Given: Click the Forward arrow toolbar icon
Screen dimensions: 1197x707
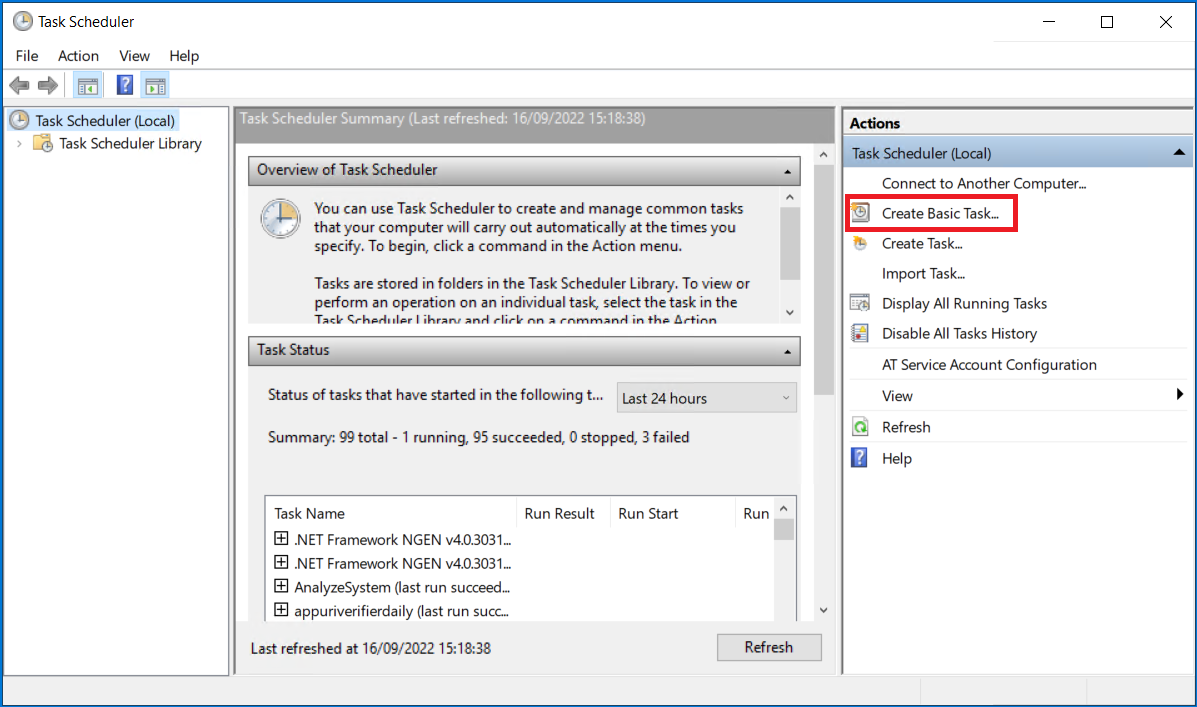Looking at the screenshot, I should pos(47,86).
